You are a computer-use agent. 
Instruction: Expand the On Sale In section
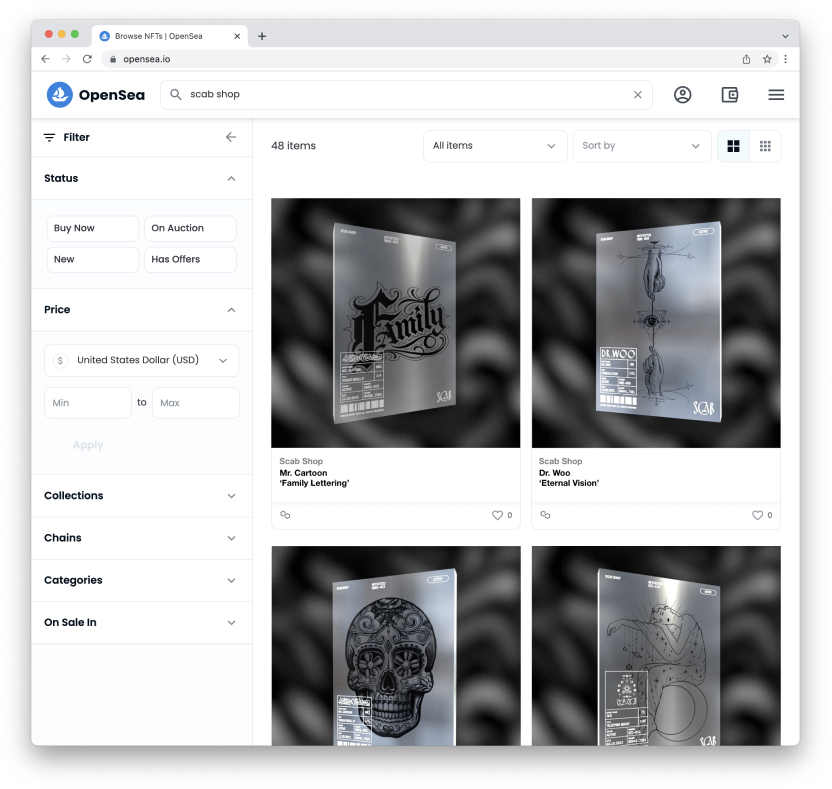coord(231,622)
